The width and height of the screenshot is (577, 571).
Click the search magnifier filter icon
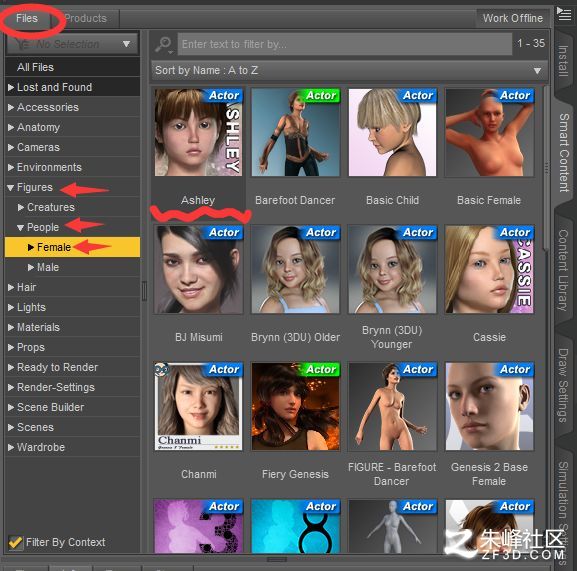[x=163, y=45]
